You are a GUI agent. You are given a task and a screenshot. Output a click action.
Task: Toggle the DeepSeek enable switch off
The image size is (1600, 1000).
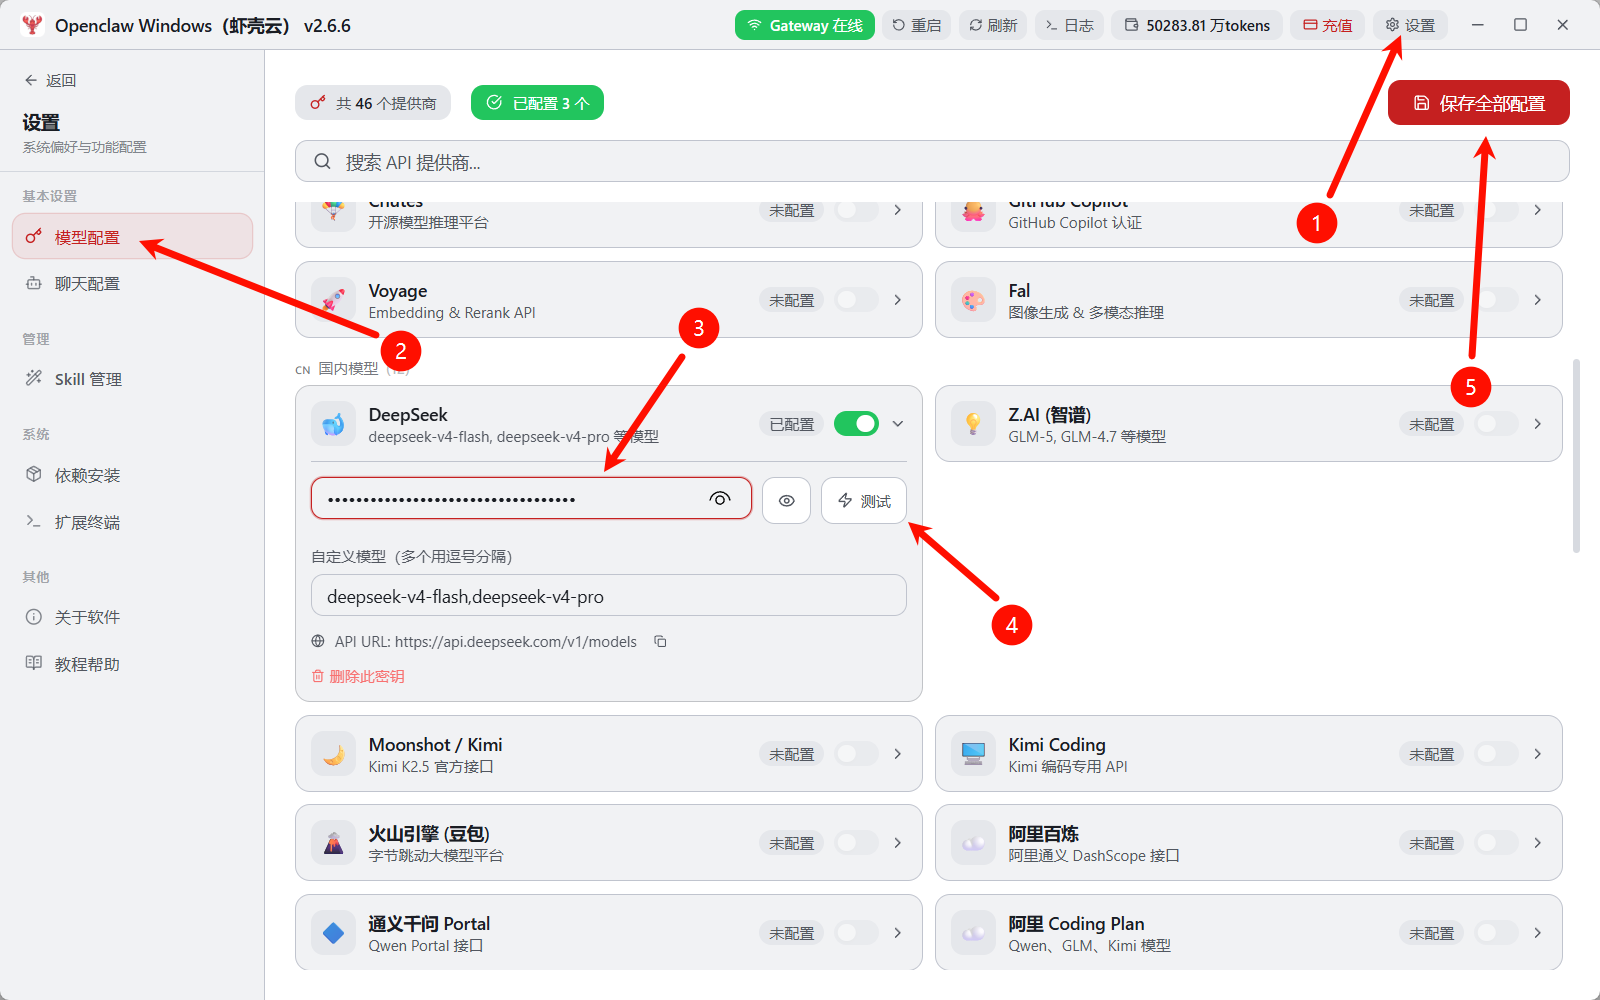pyautogui.click(x=856, y=424)
